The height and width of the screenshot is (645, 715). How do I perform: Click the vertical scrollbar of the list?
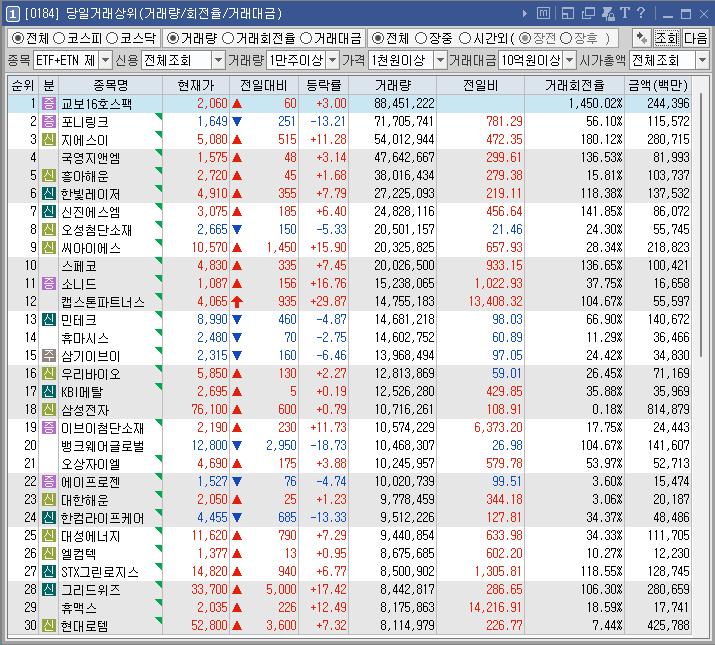pos(701,226)
